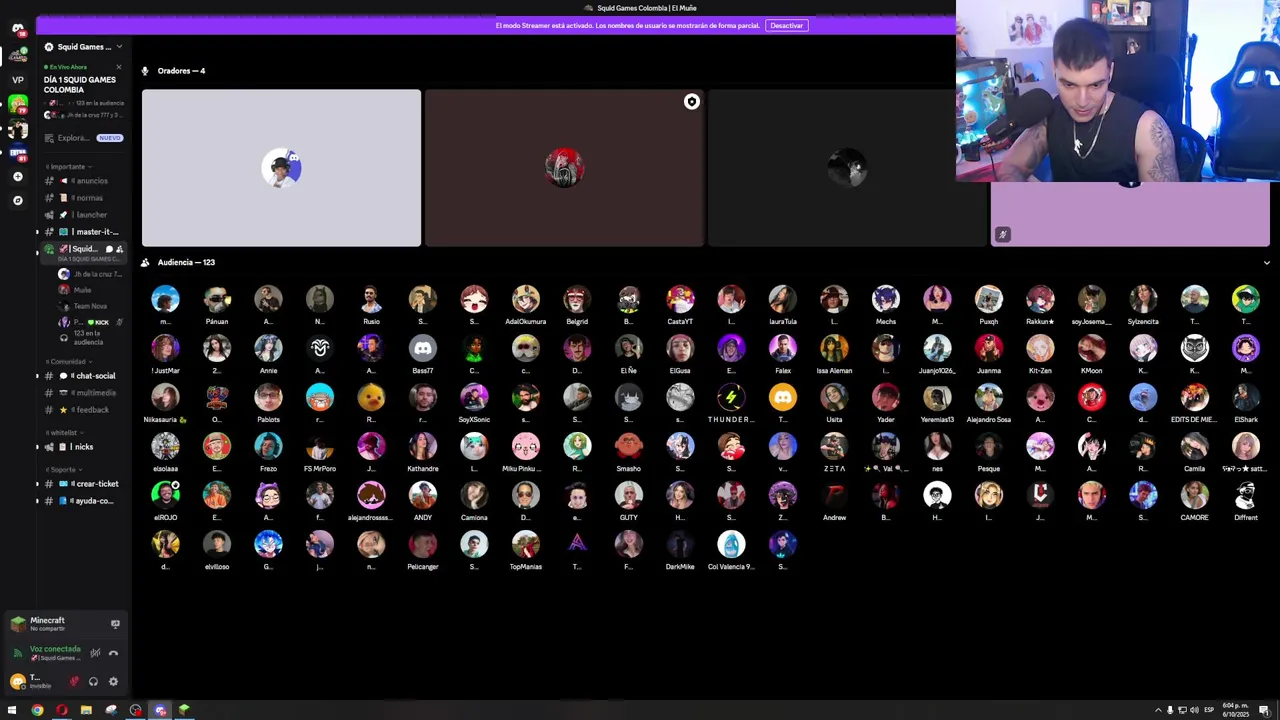Open the normas channel
The width and height of the screenshot is (1280, 720).
(83, 198)
